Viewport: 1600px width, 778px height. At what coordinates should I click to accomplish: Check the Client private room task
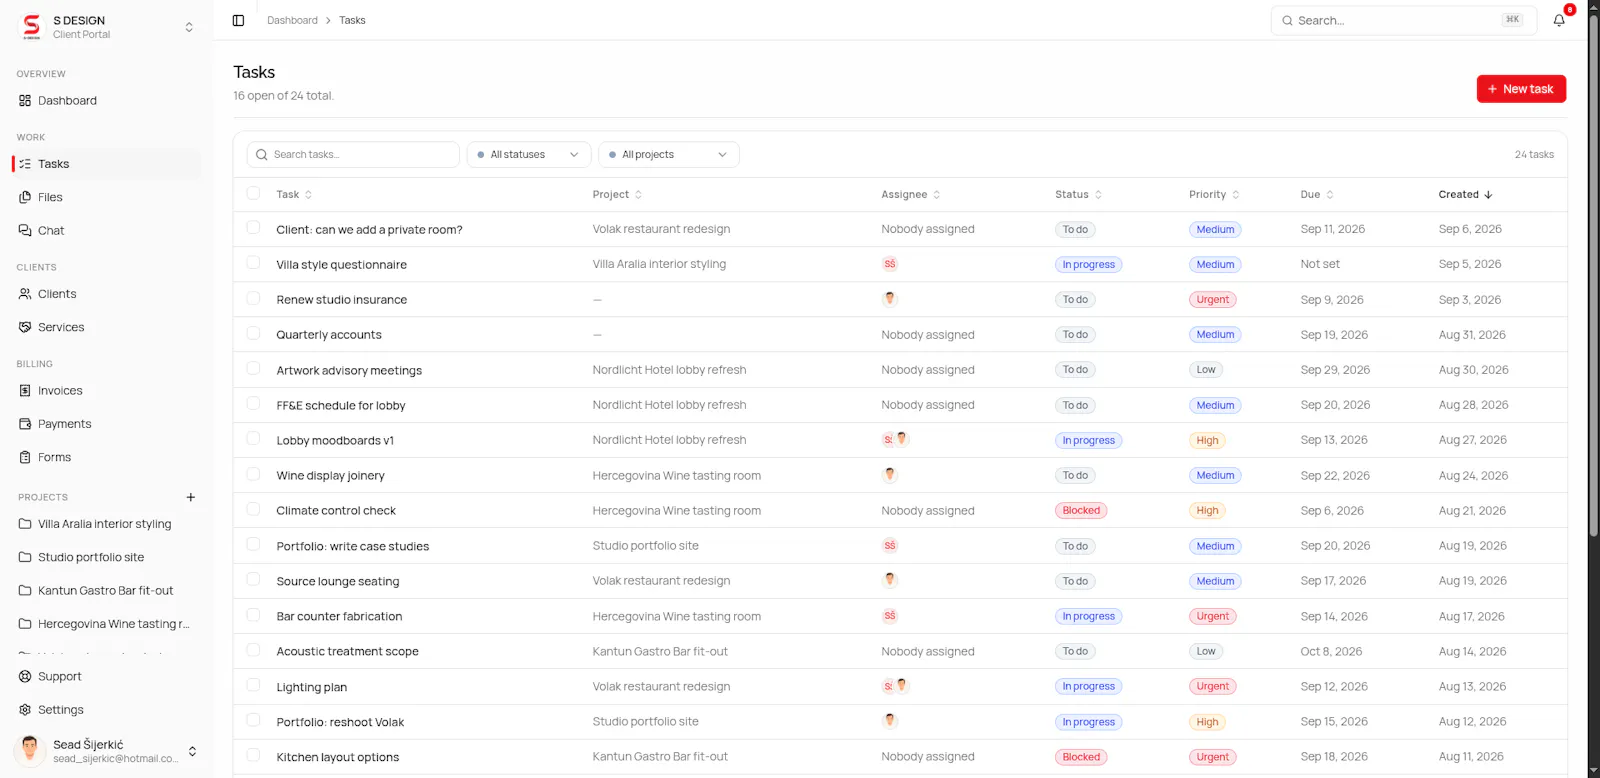[x=253, y=228]
